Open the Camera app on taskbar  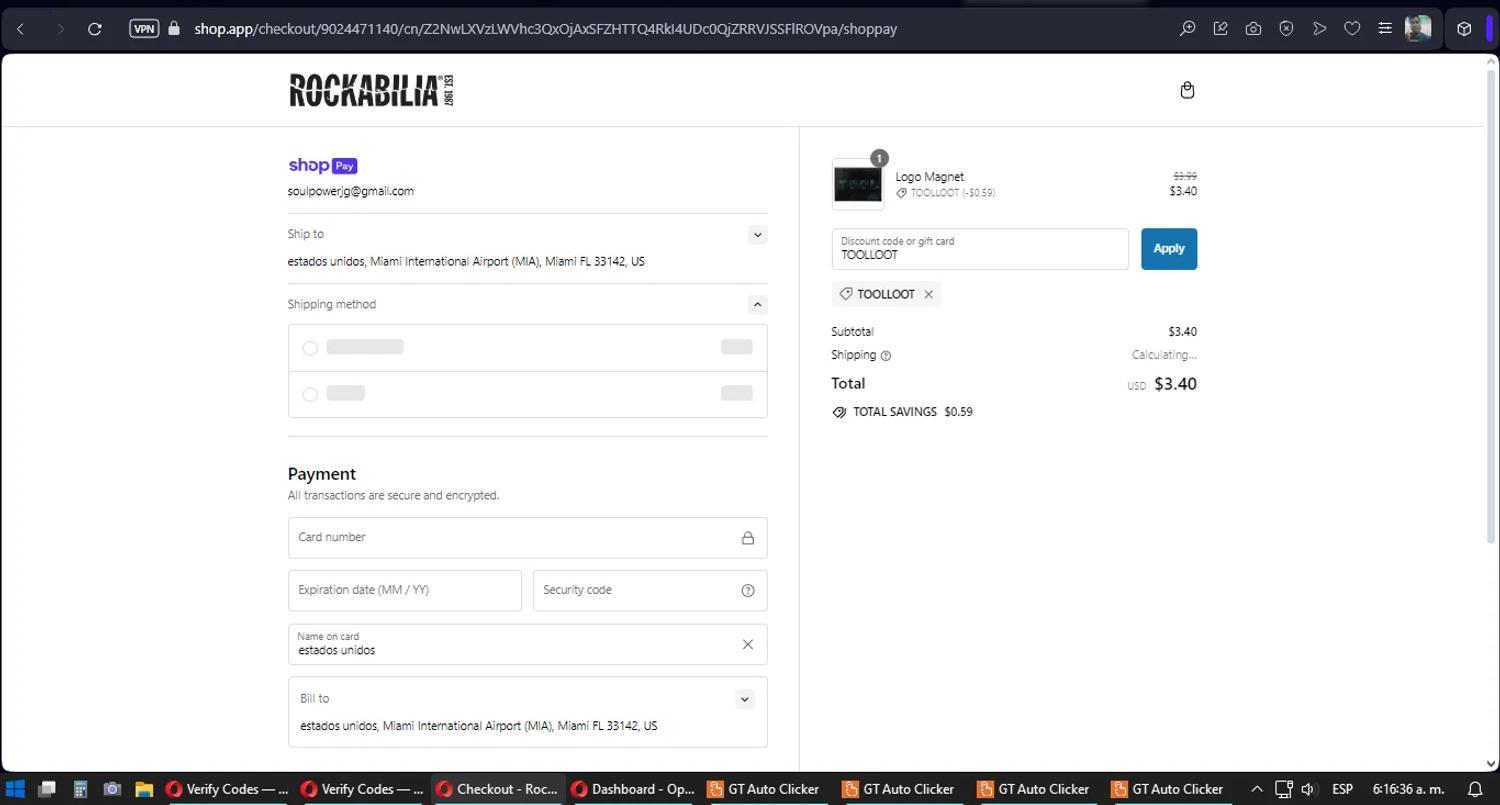point(112,789)
